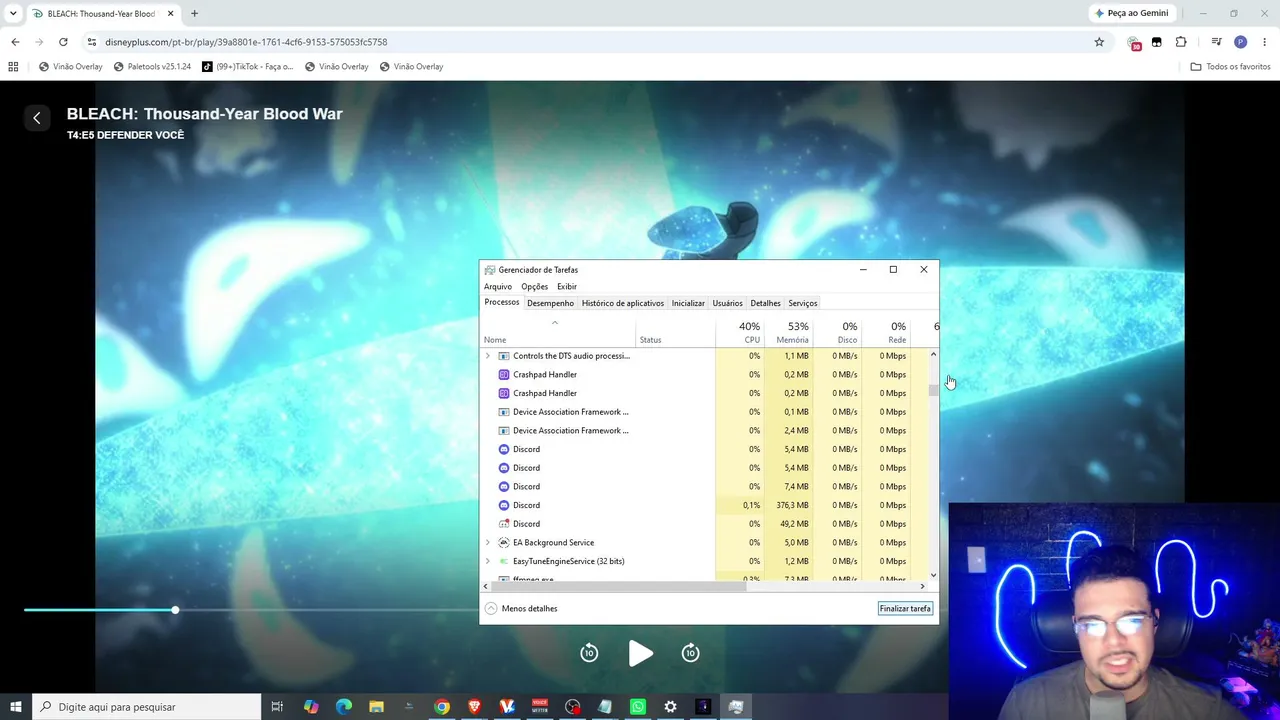Open Task View on the taskbar

click(x=277, y=707)
